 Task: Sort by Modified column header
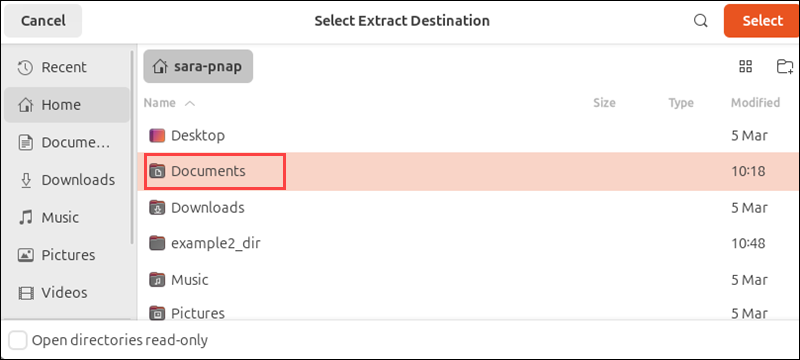click(x=756, y=103)
